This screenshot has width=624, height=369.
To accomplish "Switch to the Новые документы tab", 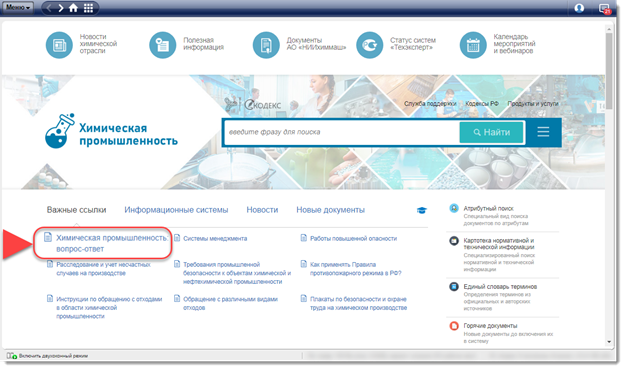I will tap(330, 210).
